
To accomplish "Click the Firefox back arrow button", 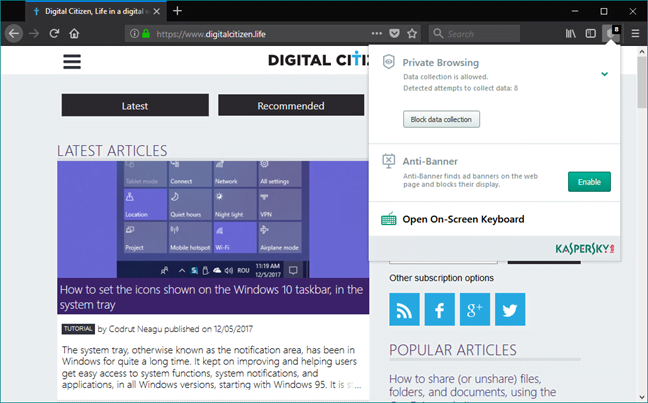I will pos(14,33).
